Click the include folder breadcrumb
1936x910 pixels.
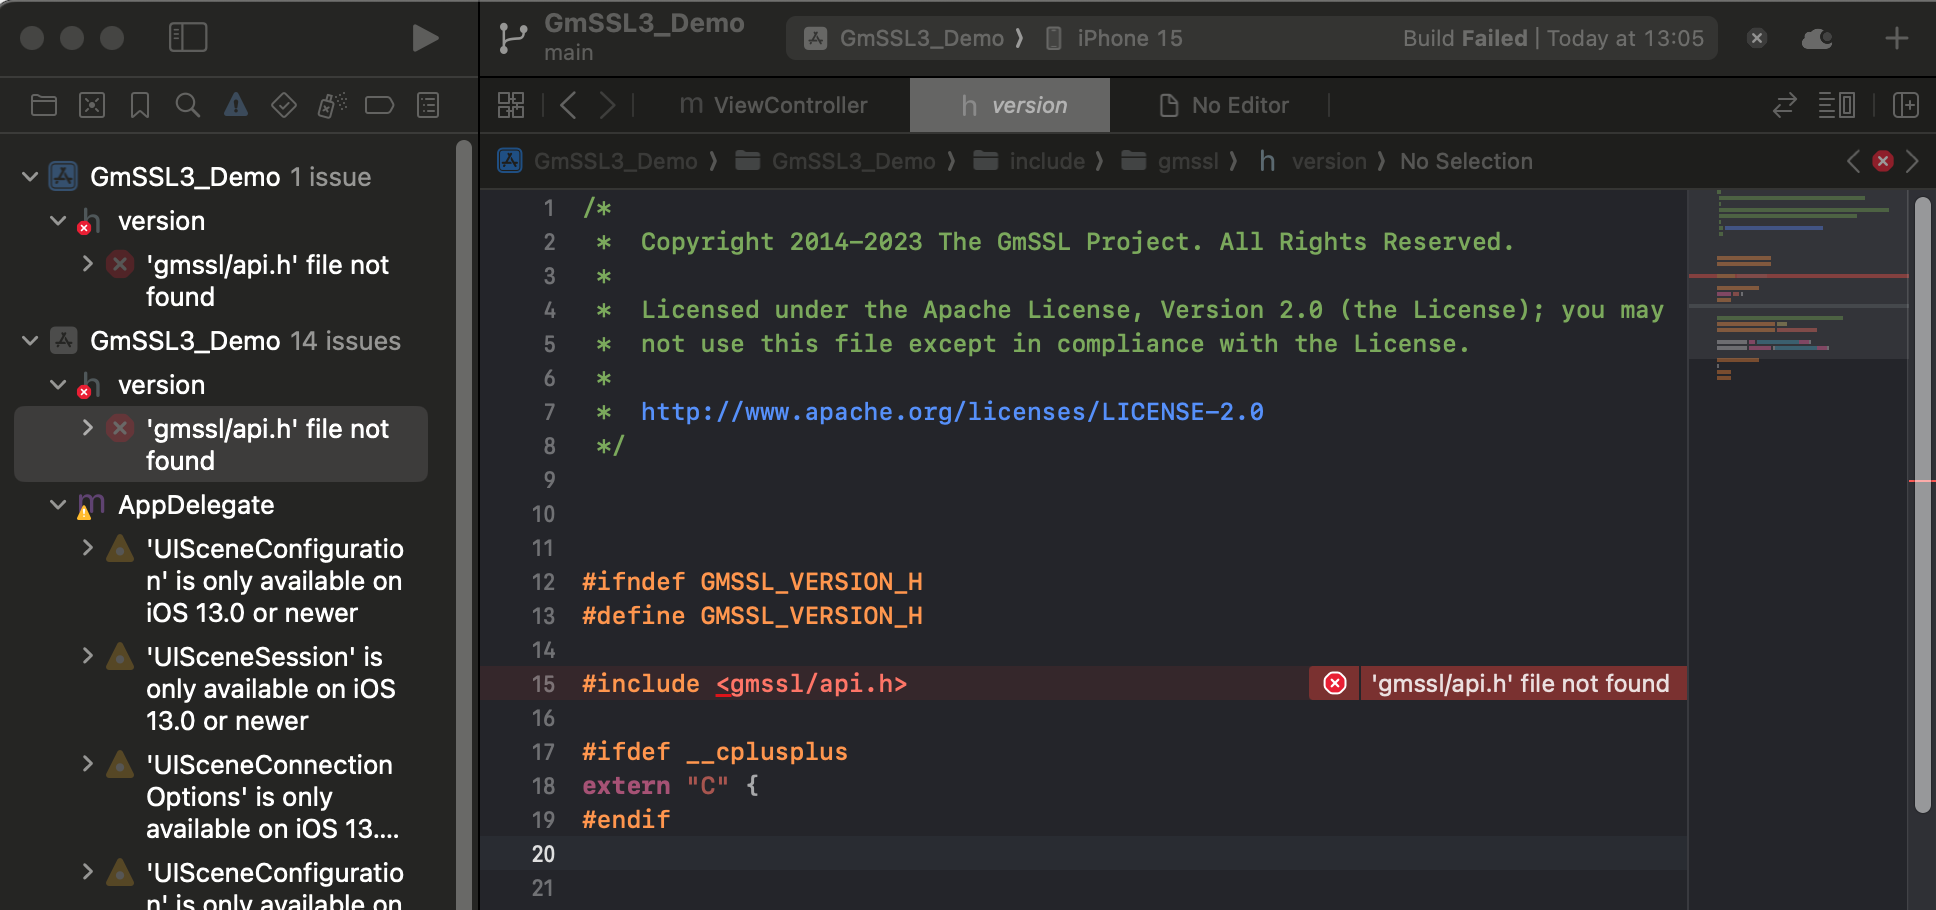coord(1029,161)
